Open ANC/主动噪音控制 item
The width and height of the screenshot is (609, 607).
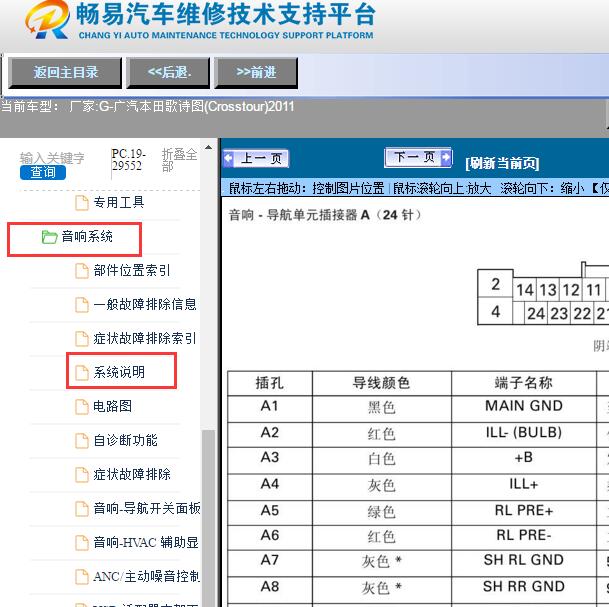pyautogui.click(x=146, y=576)
